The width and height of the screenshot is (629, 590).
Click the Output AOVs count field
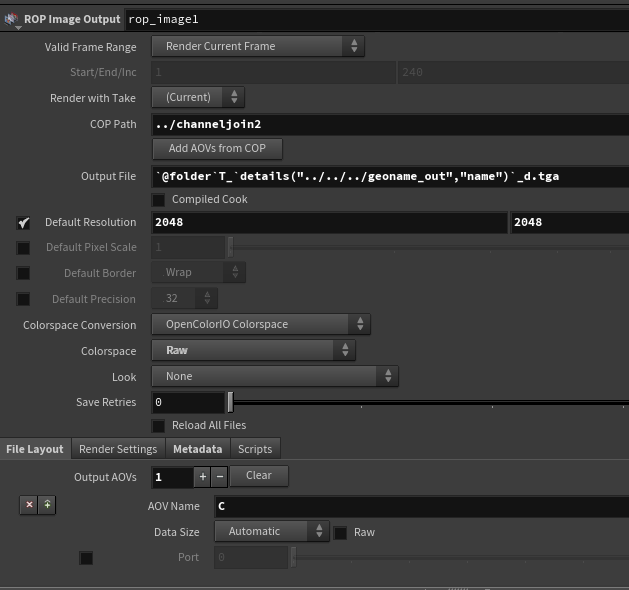point(172,477)
